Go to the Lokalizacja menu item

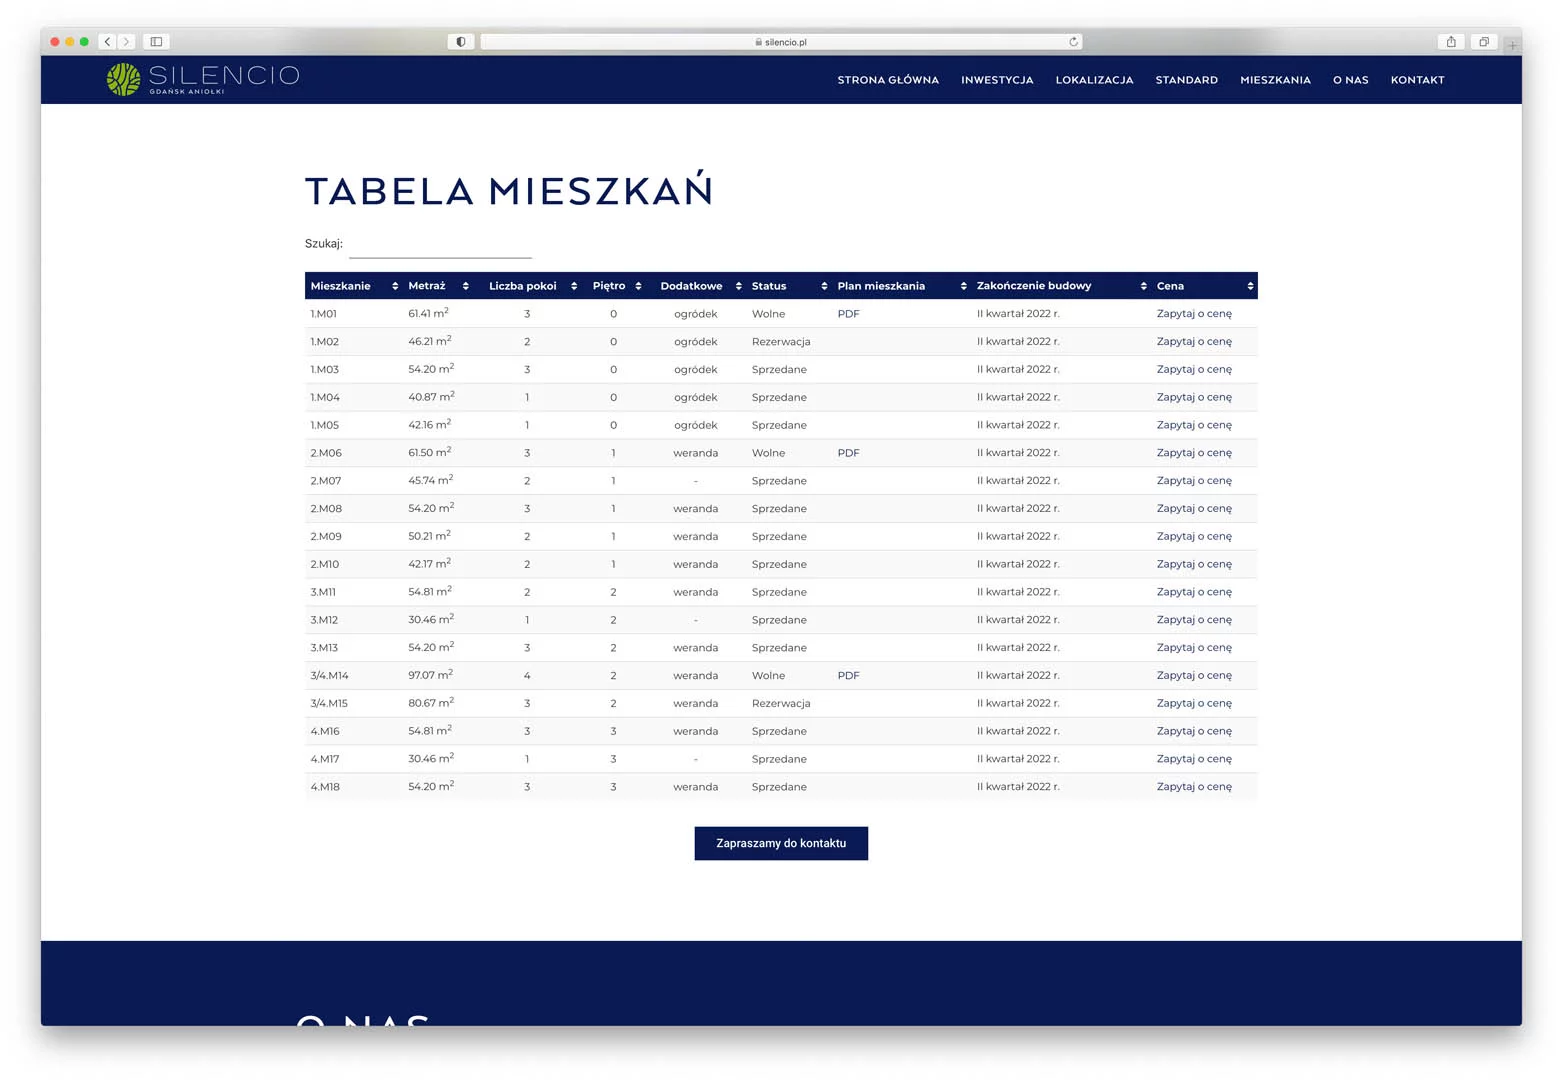click(1094, 80)
